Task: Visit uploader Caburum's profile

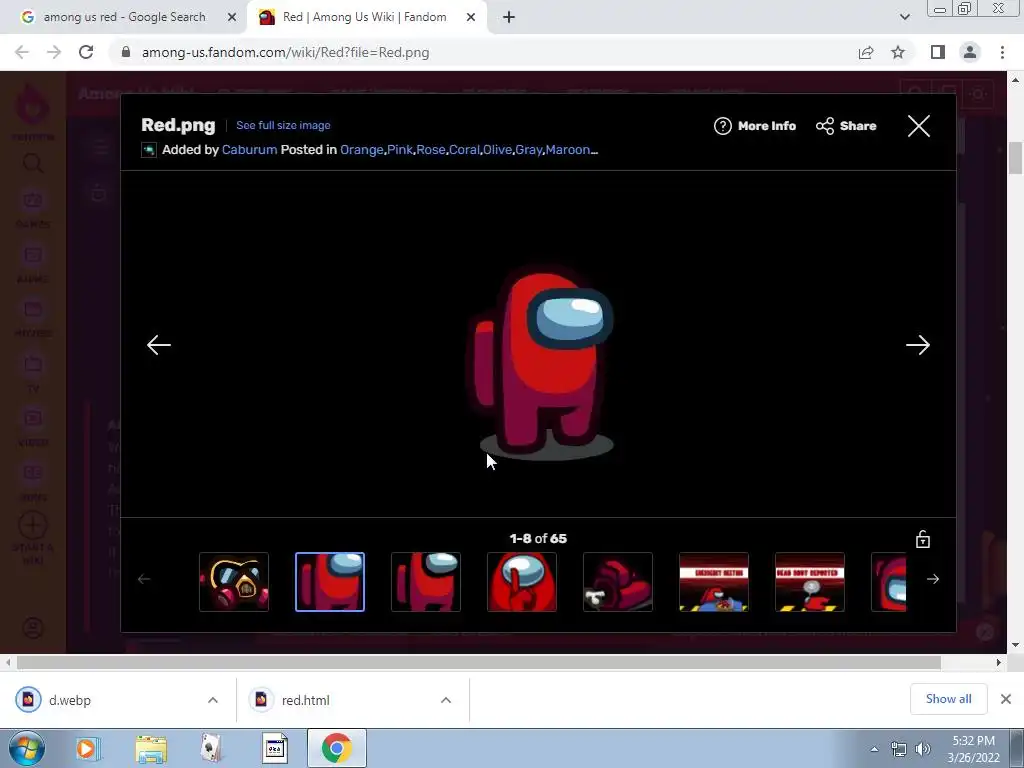Action: point(249,150)
